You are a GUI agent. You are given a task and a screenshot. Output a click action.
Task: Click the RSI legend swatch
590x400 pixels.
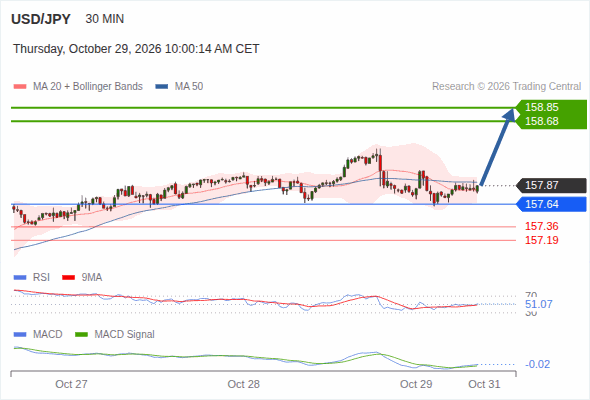tap(20, 278)
